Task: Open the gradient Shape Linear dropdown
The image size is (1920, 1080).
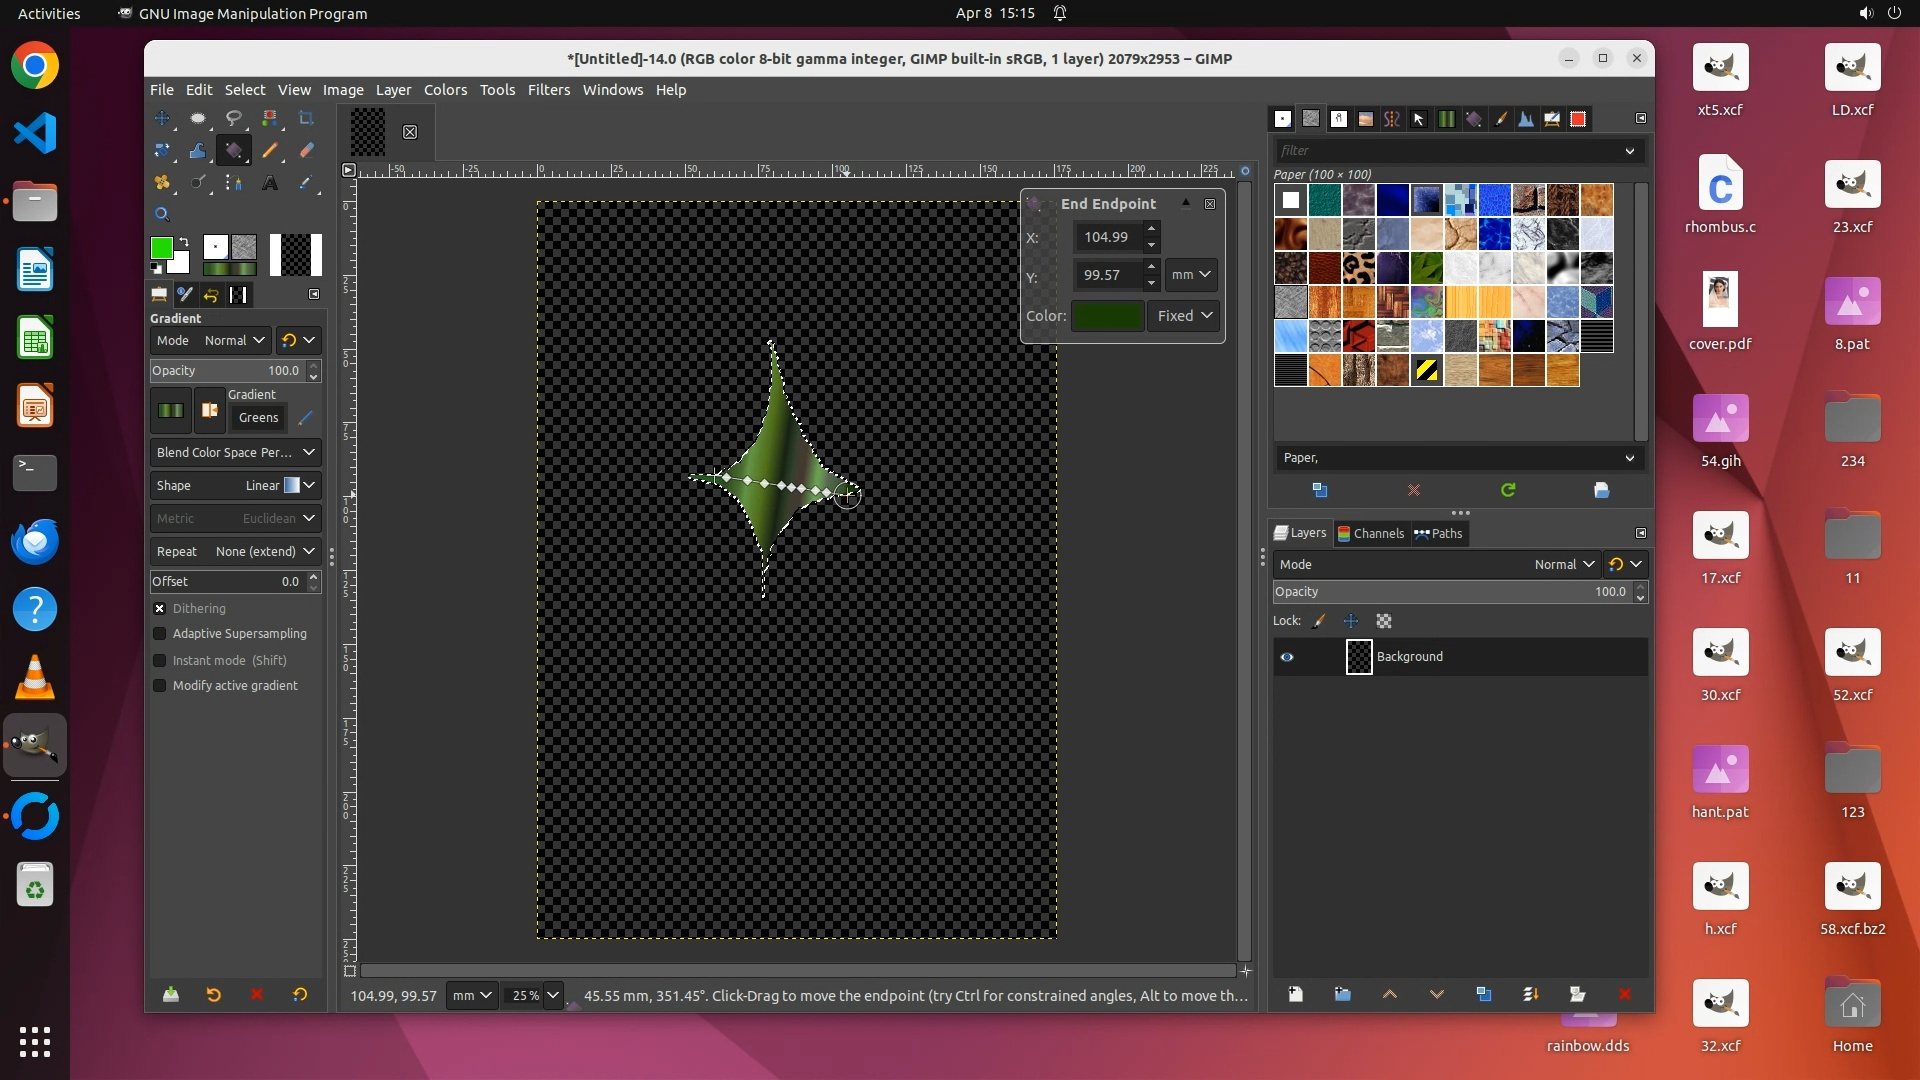Action: [x=235, y=485]
